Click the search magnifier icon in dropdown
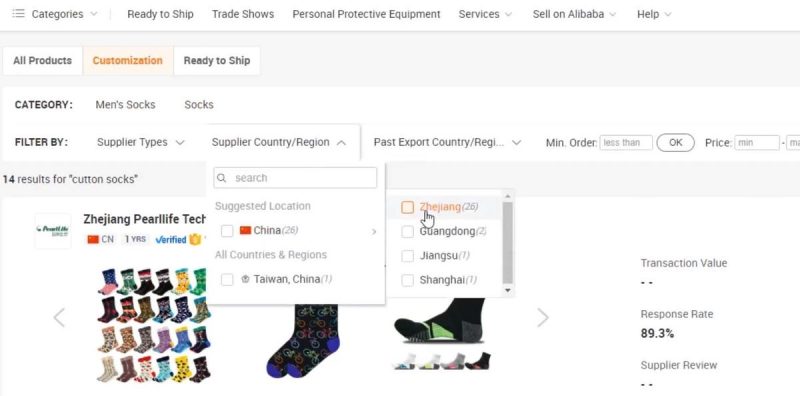Screen dimensions: 800x396 [222, 178]
